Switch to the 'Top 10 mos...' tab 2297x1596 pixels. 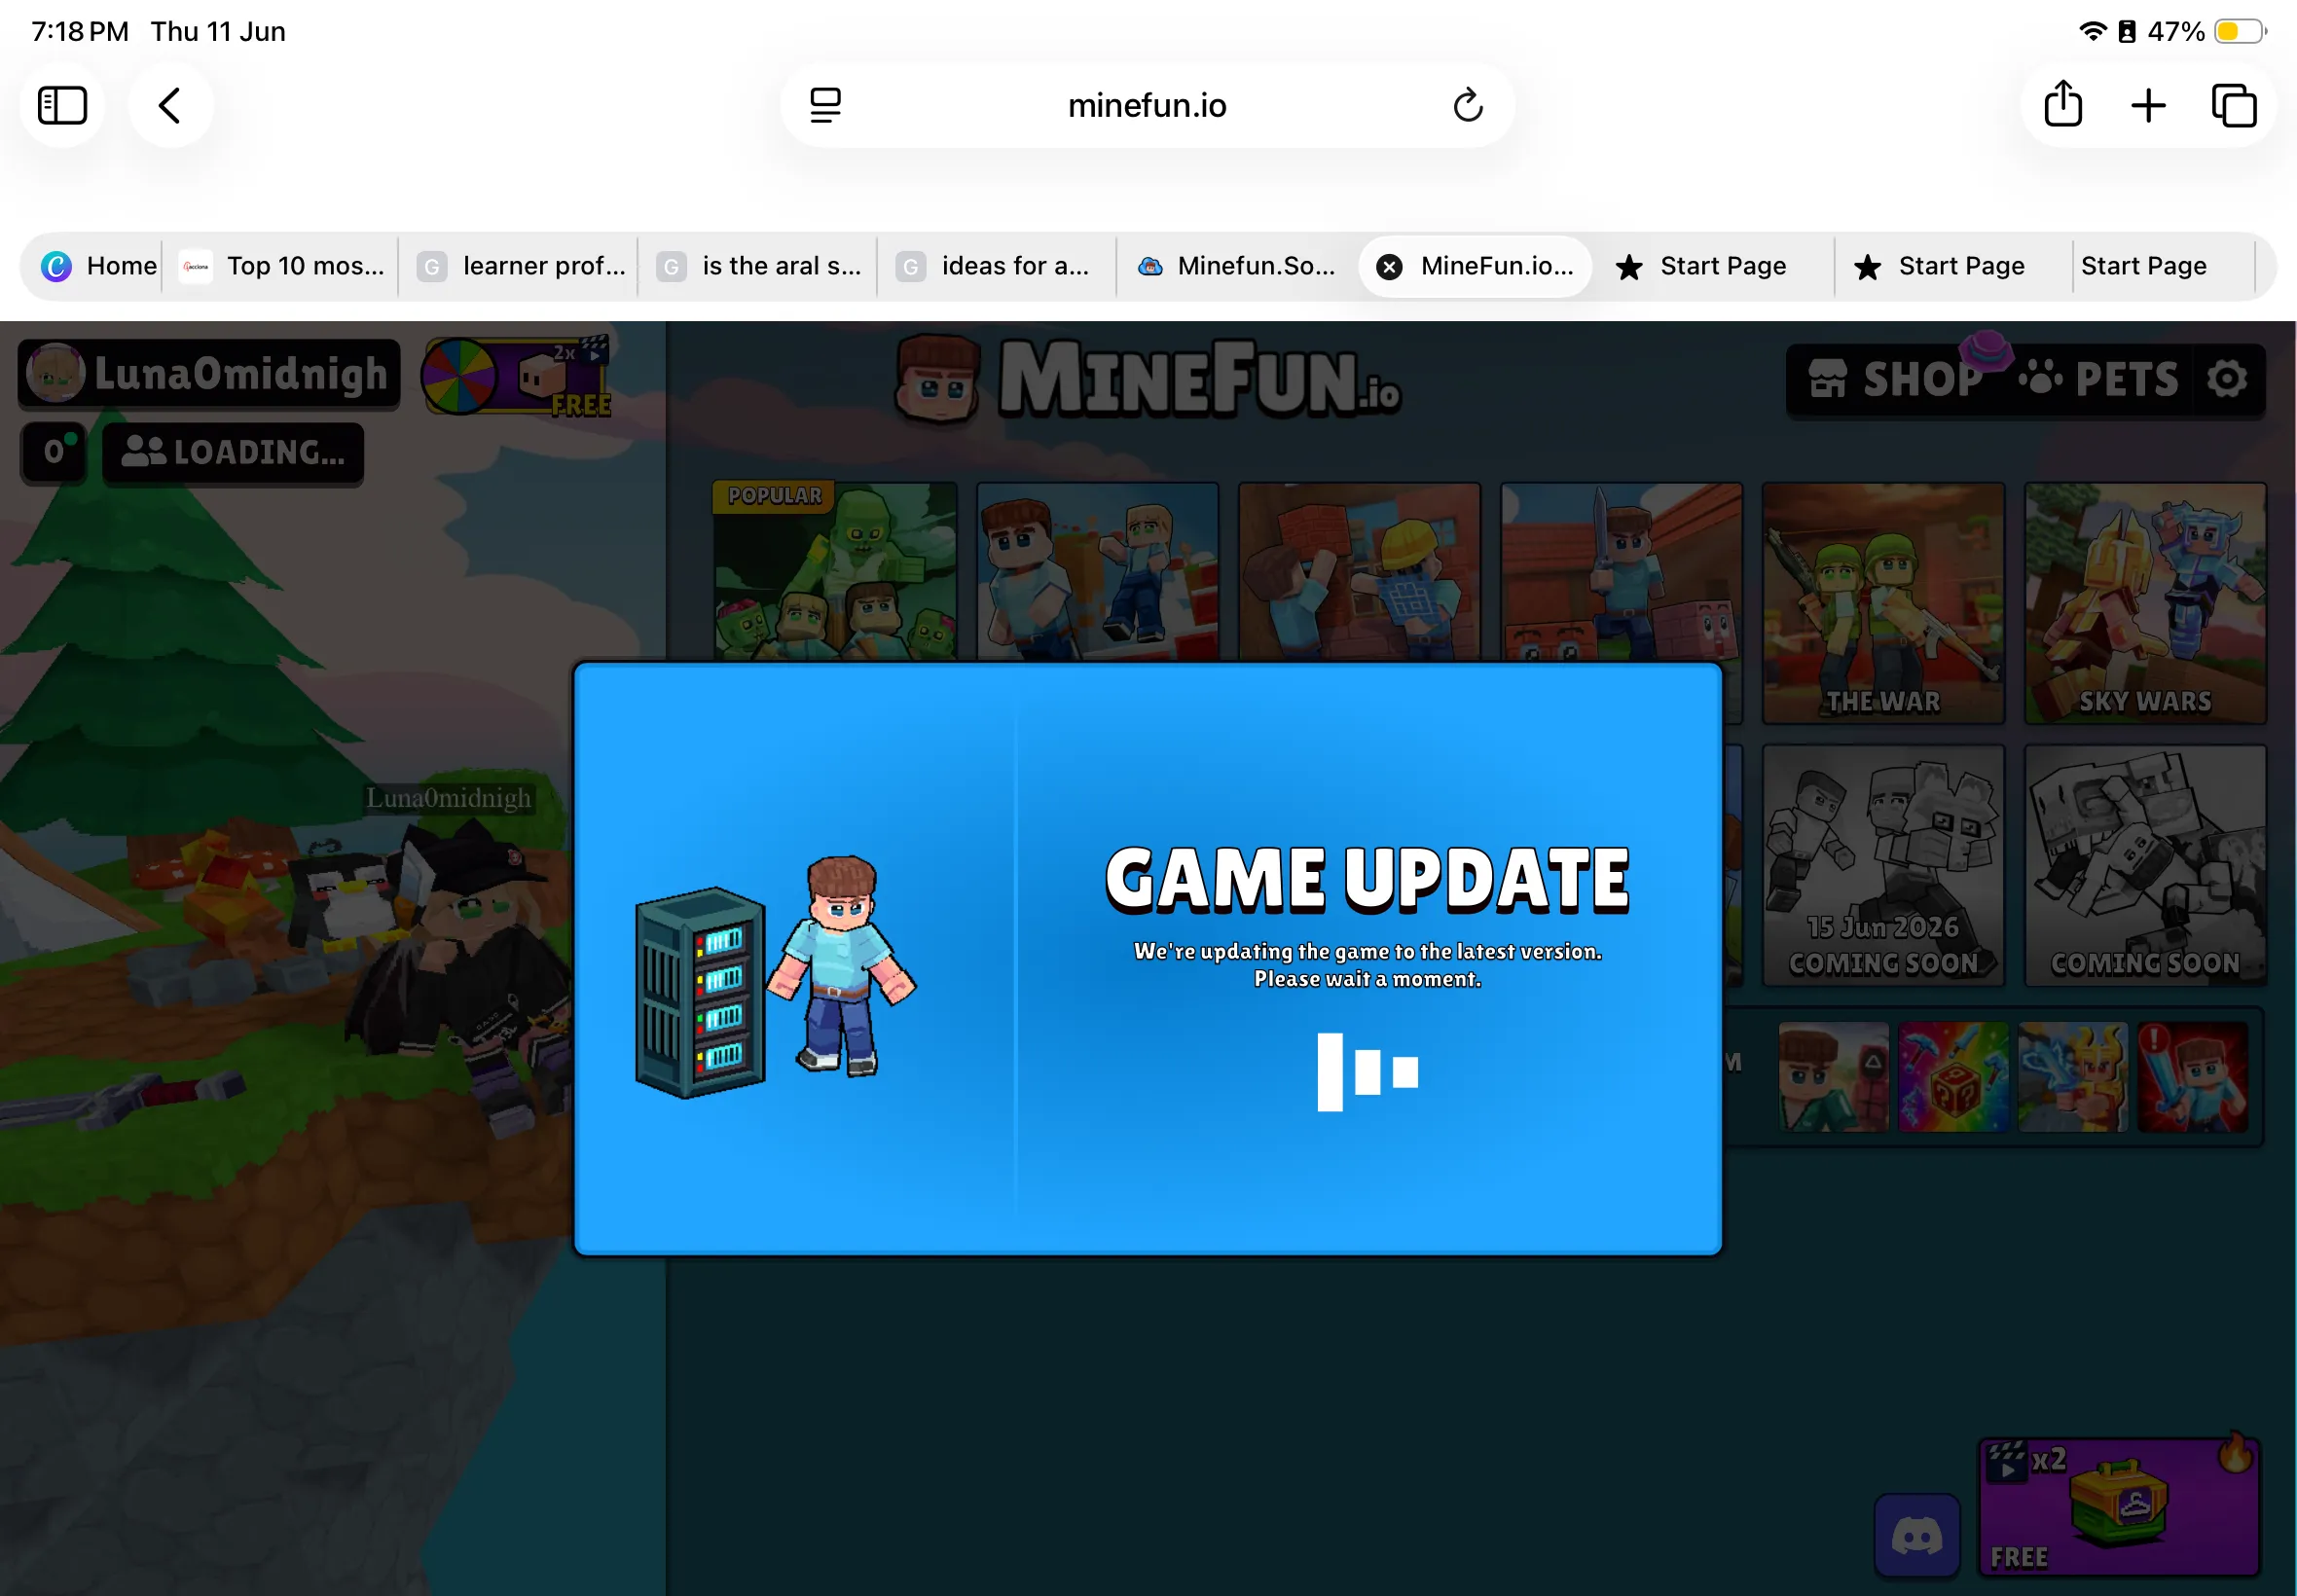click(x=281, y=266)
